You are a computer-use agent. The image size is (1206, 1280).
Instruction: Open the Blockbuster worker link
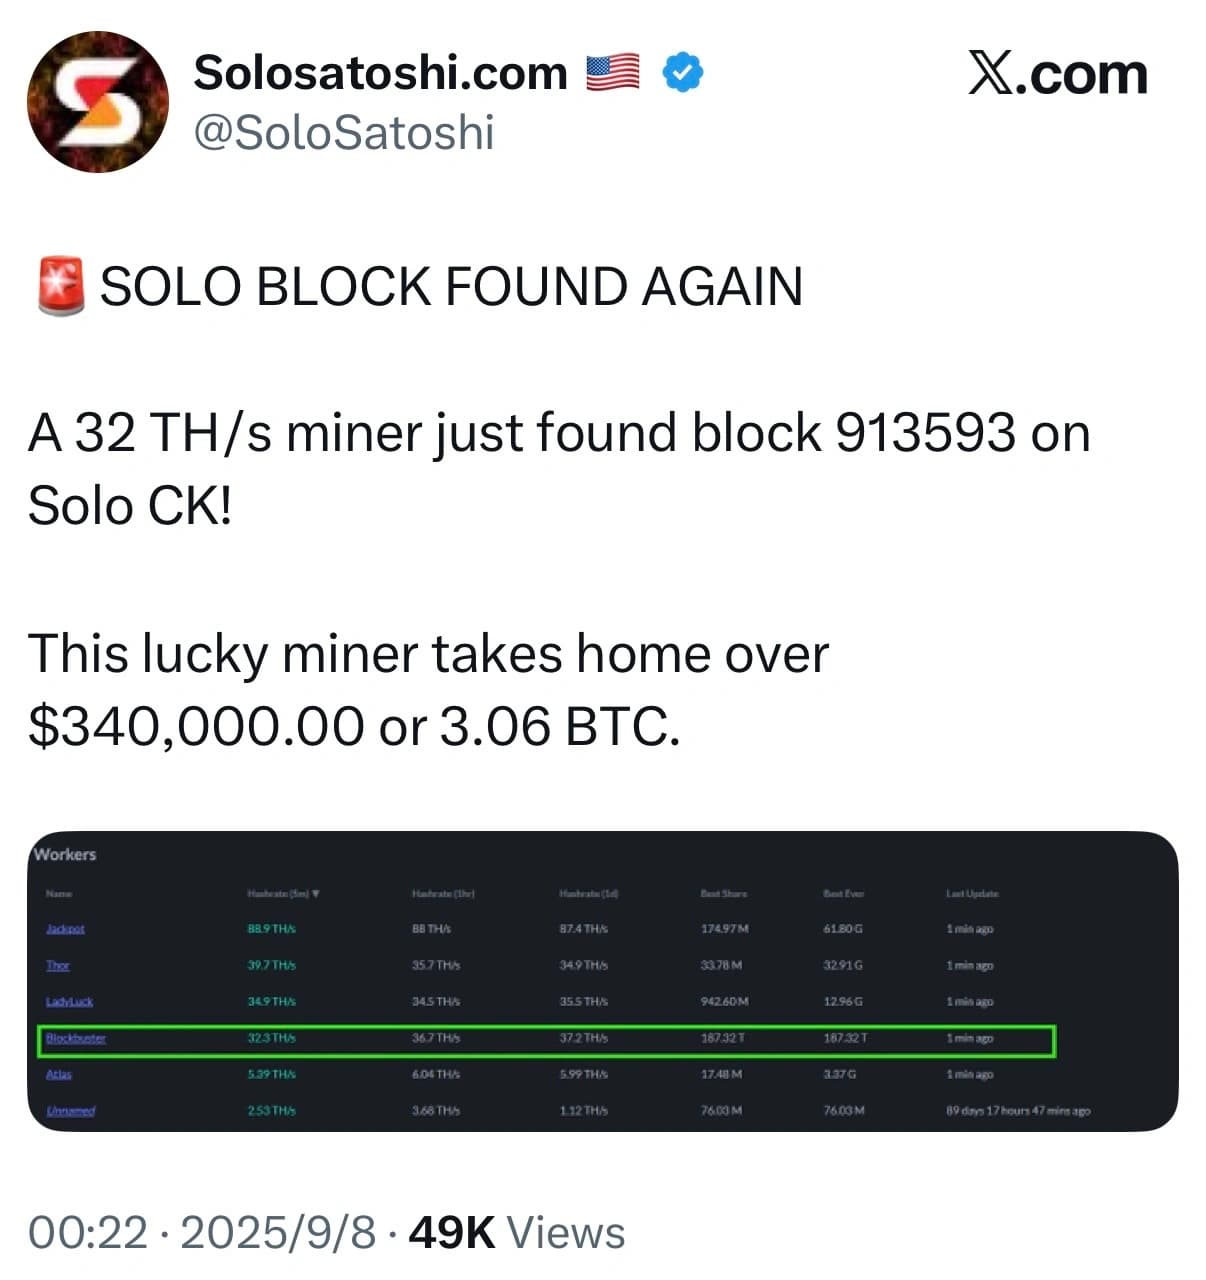pyautogui.click(x=75, y=1039)
